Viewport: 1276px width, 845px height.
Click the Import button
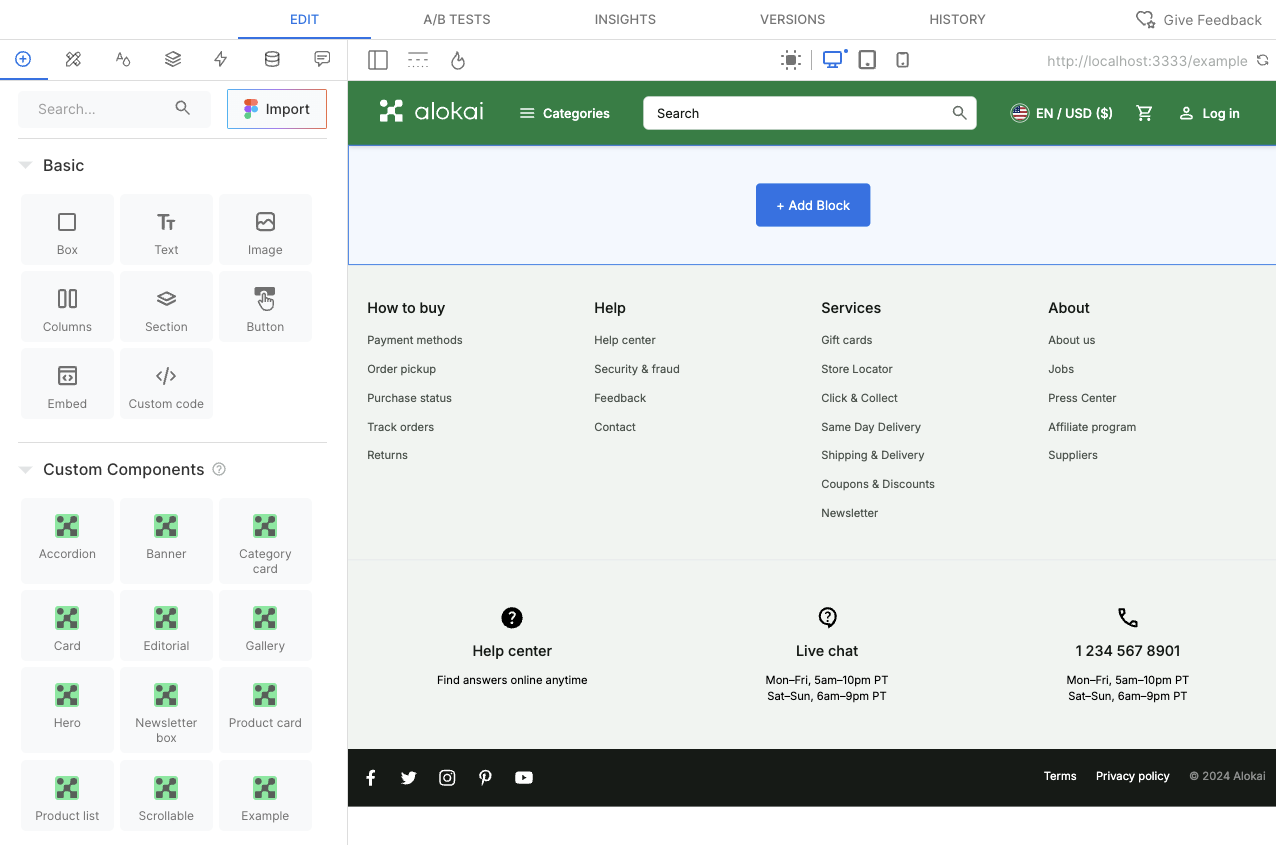pos(277,109)
